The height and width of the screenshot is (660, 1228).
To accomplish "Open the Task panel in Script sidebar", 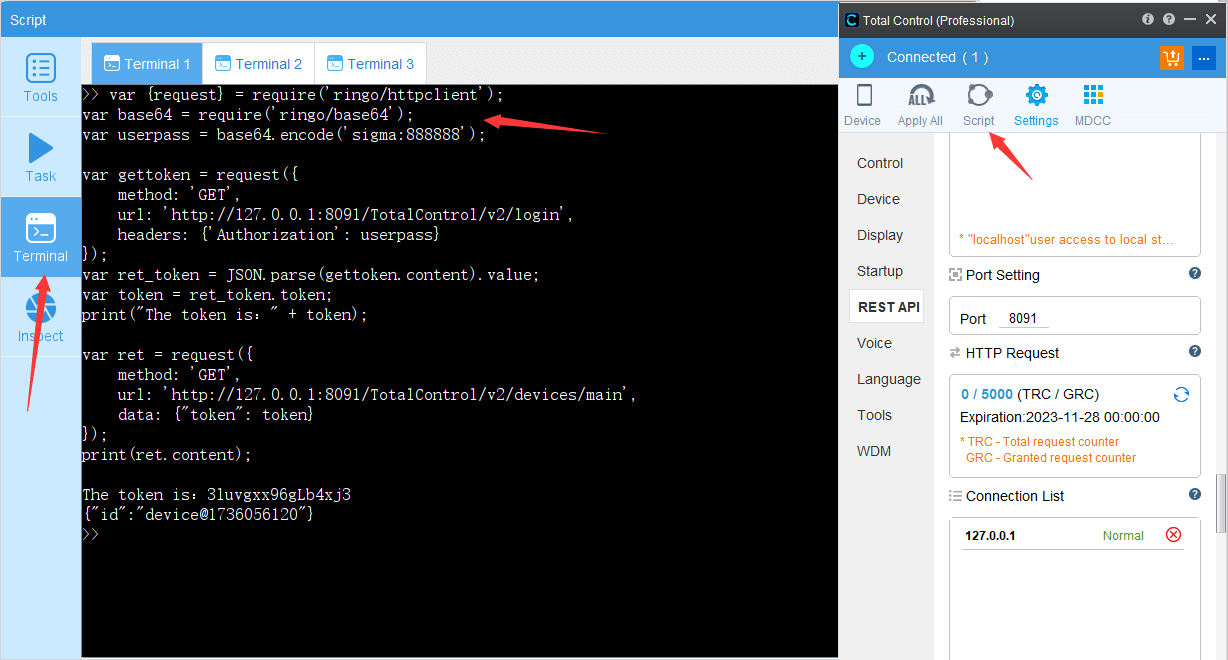I will [41, 157].
